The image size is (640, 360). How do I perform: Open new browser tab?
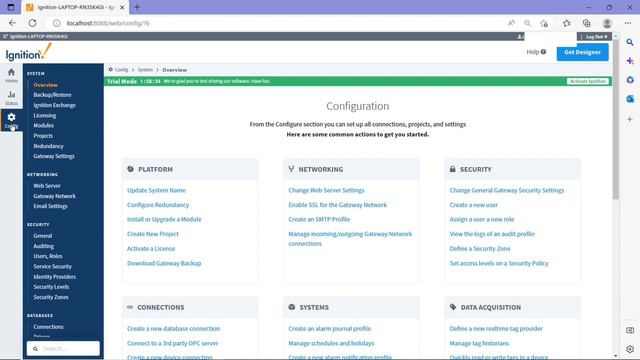pyautogui.click(x=137, y=7)
